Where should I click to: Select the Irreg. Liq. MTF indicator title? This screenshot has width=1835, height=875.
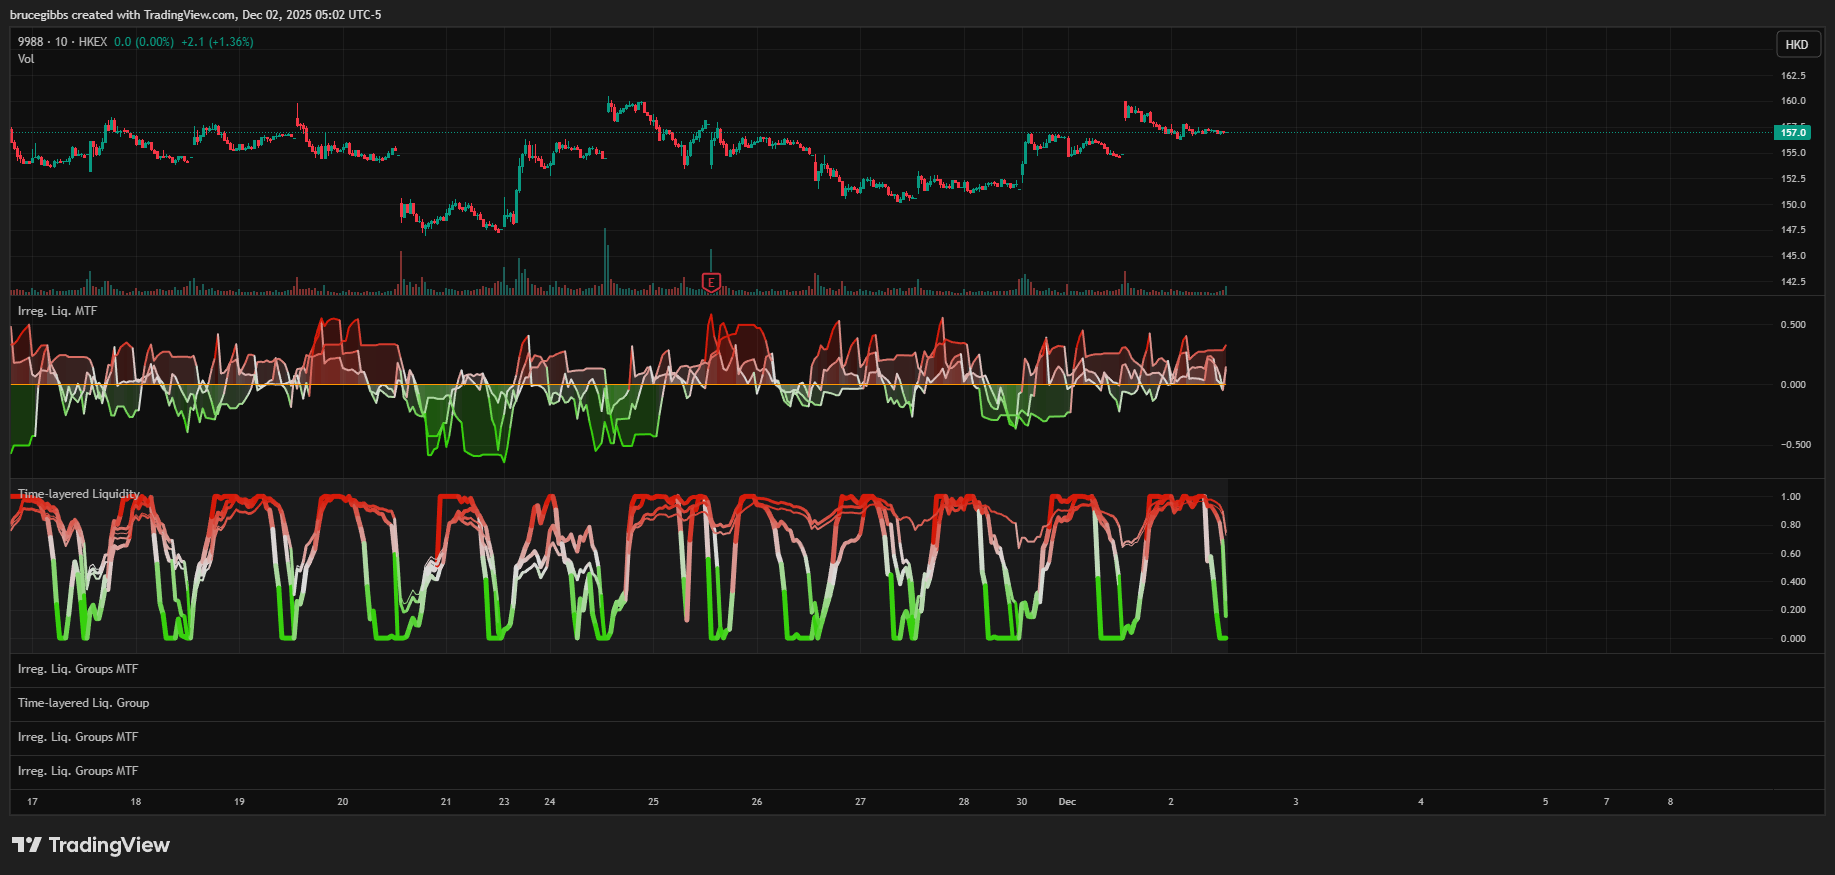coord(57,311)
